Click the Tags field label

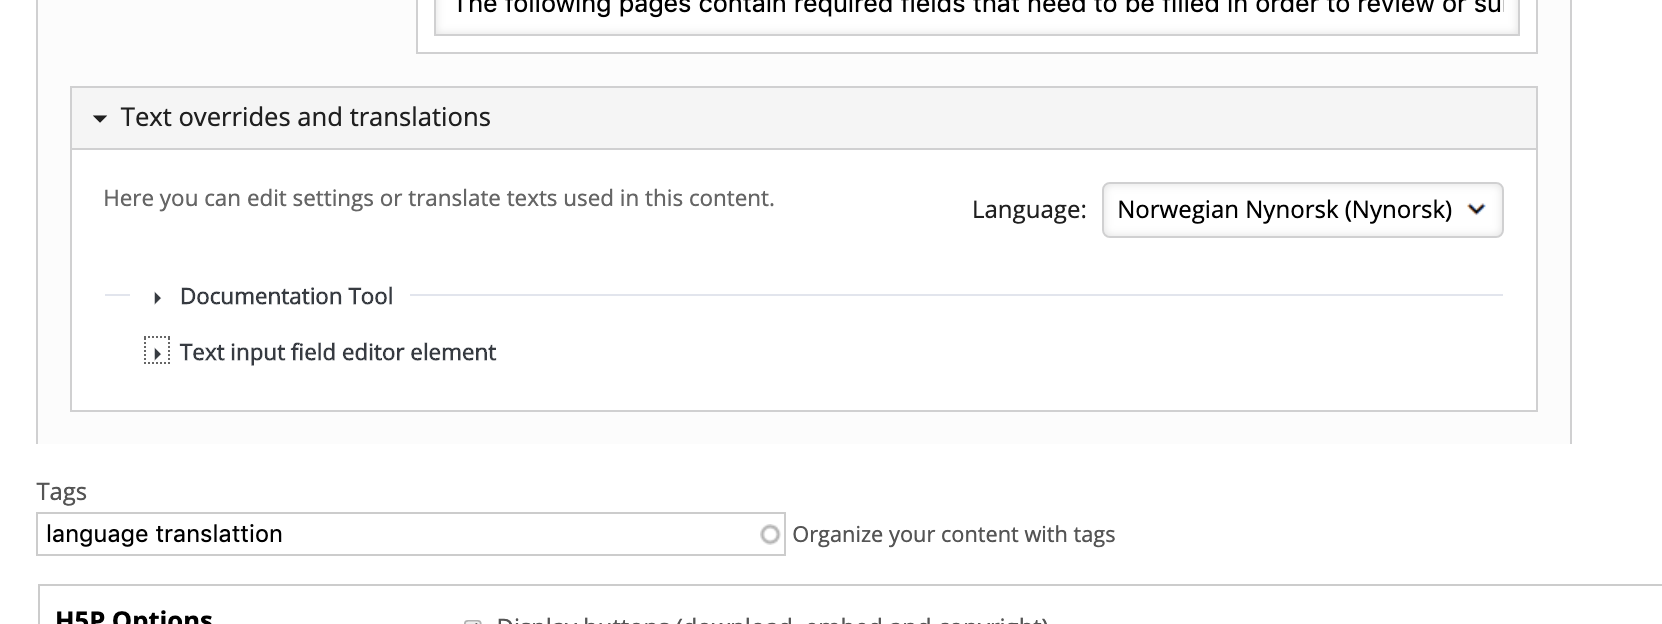point(62,492)
